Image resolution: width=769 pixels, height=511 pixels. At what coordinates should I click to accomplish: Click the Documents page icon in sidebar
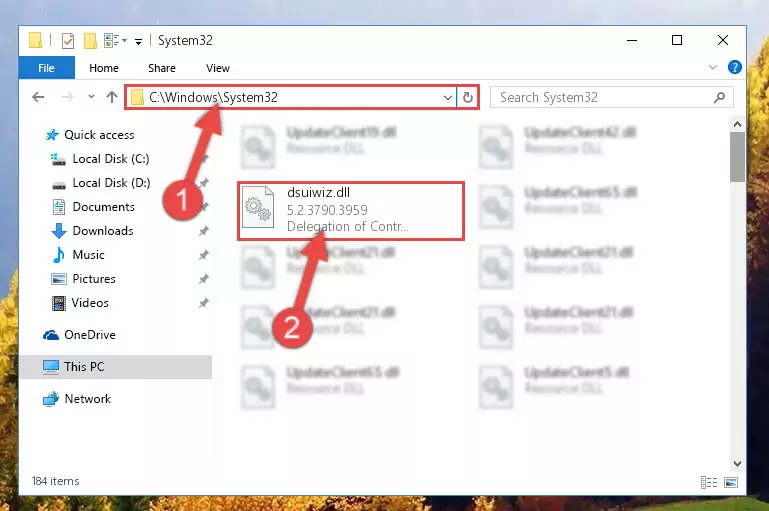click(x=59, y=207)
